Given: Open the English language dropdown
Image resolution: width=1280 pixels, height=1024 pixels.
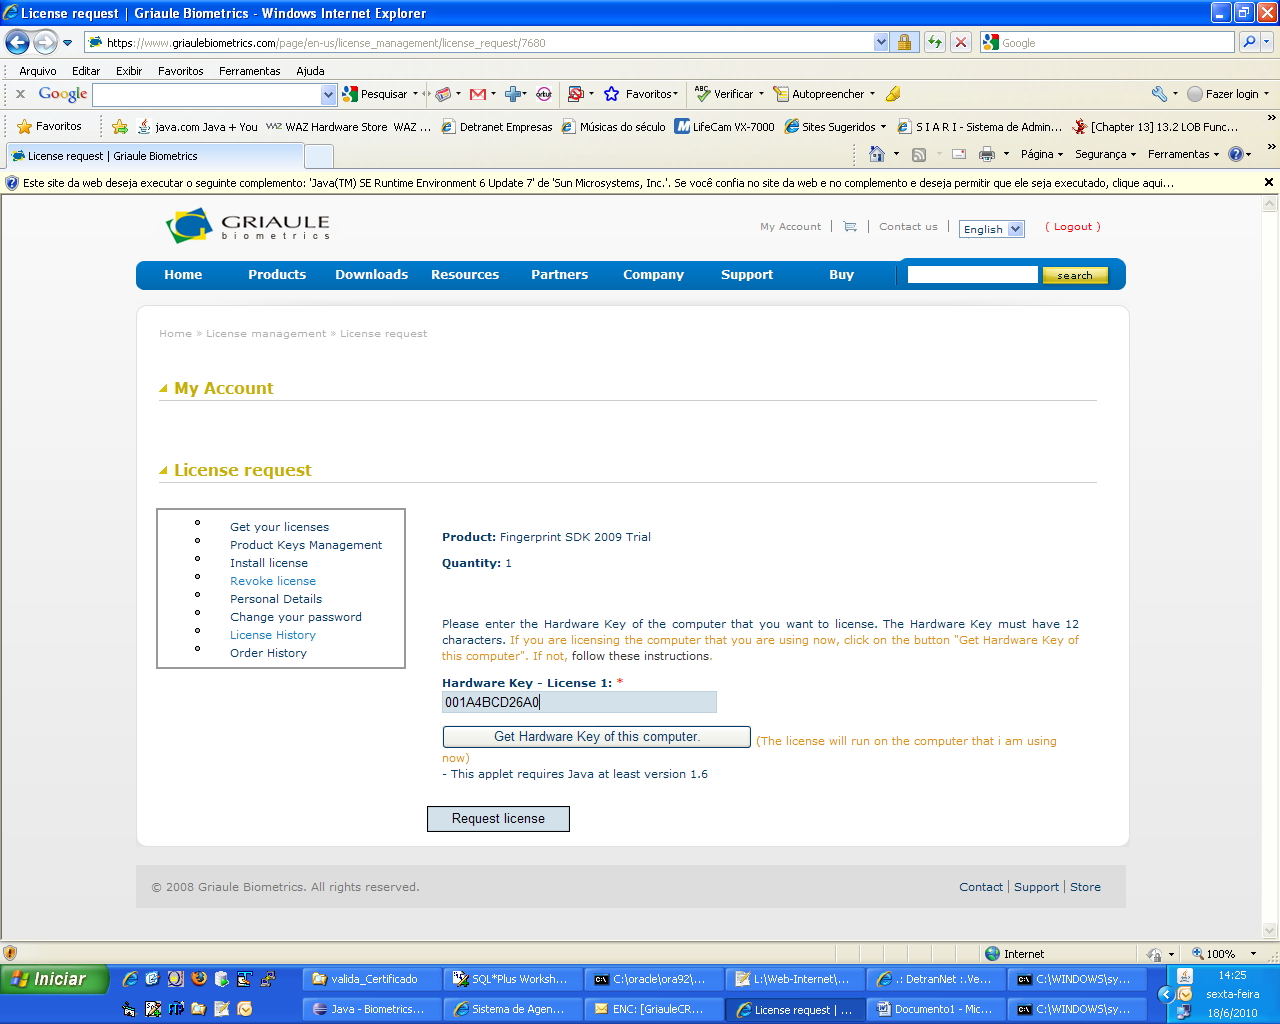Looking at the screenshot, I should (992, 229).
